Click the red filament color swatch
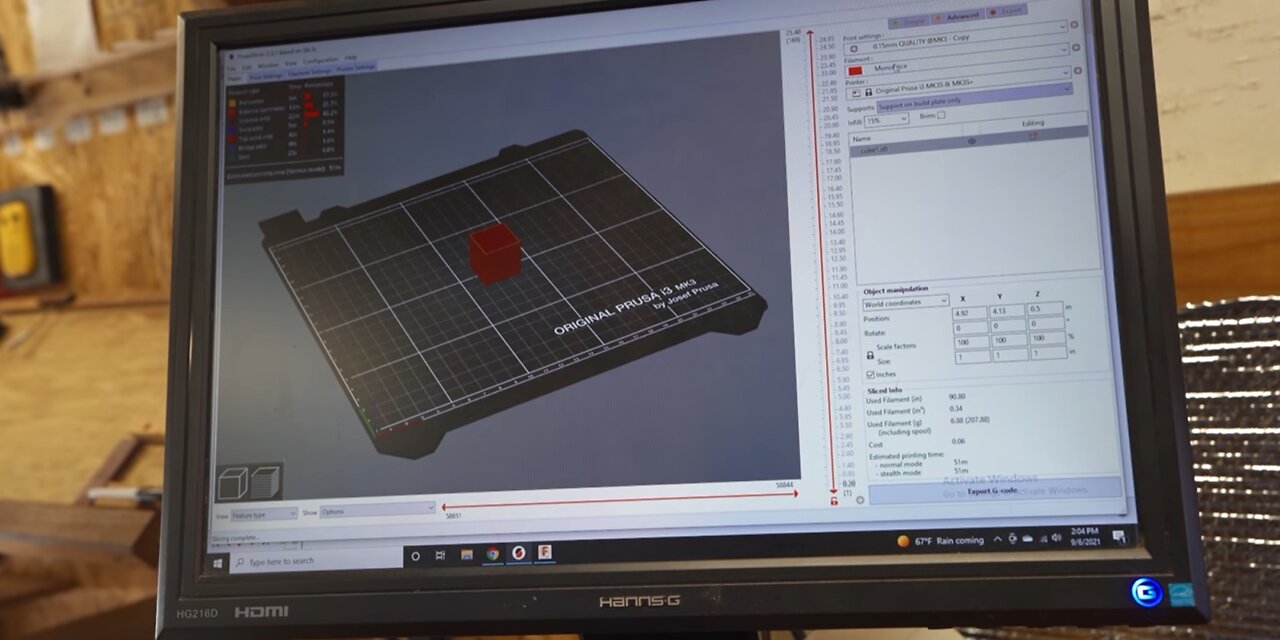This screenshot has height=640, width=1280. 855,71
